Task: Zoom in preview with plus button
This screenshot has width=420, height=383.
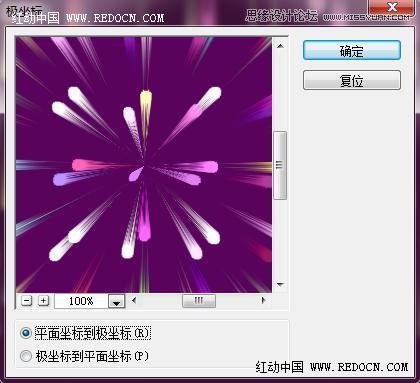Action: point(43,301)
